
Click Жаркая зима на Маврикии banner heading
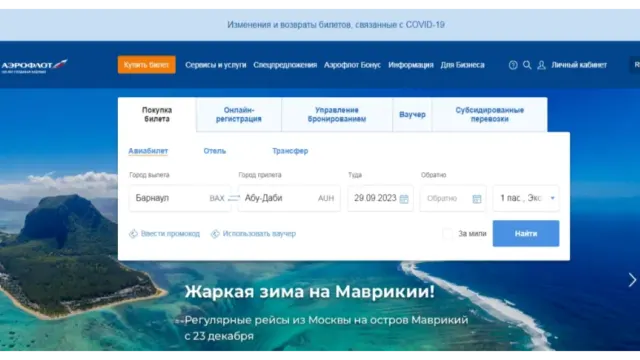click(x=309, y=292)
